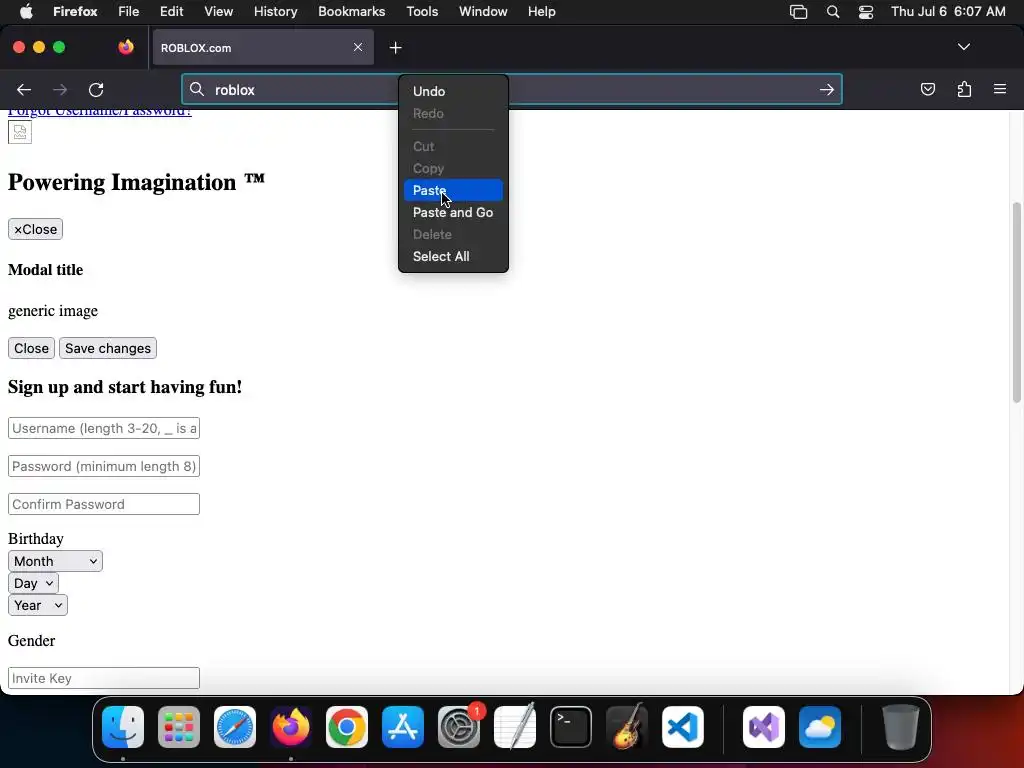
Task: Choose Paste in the context menu
Action: click(453, 190)
